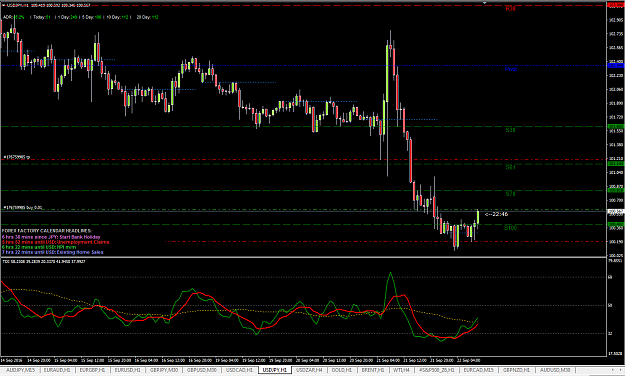Viewport: 625px width, 376px height.
Task: Click the TDI indicator values label
Action: pyautogui.click(x=44, y=262)
